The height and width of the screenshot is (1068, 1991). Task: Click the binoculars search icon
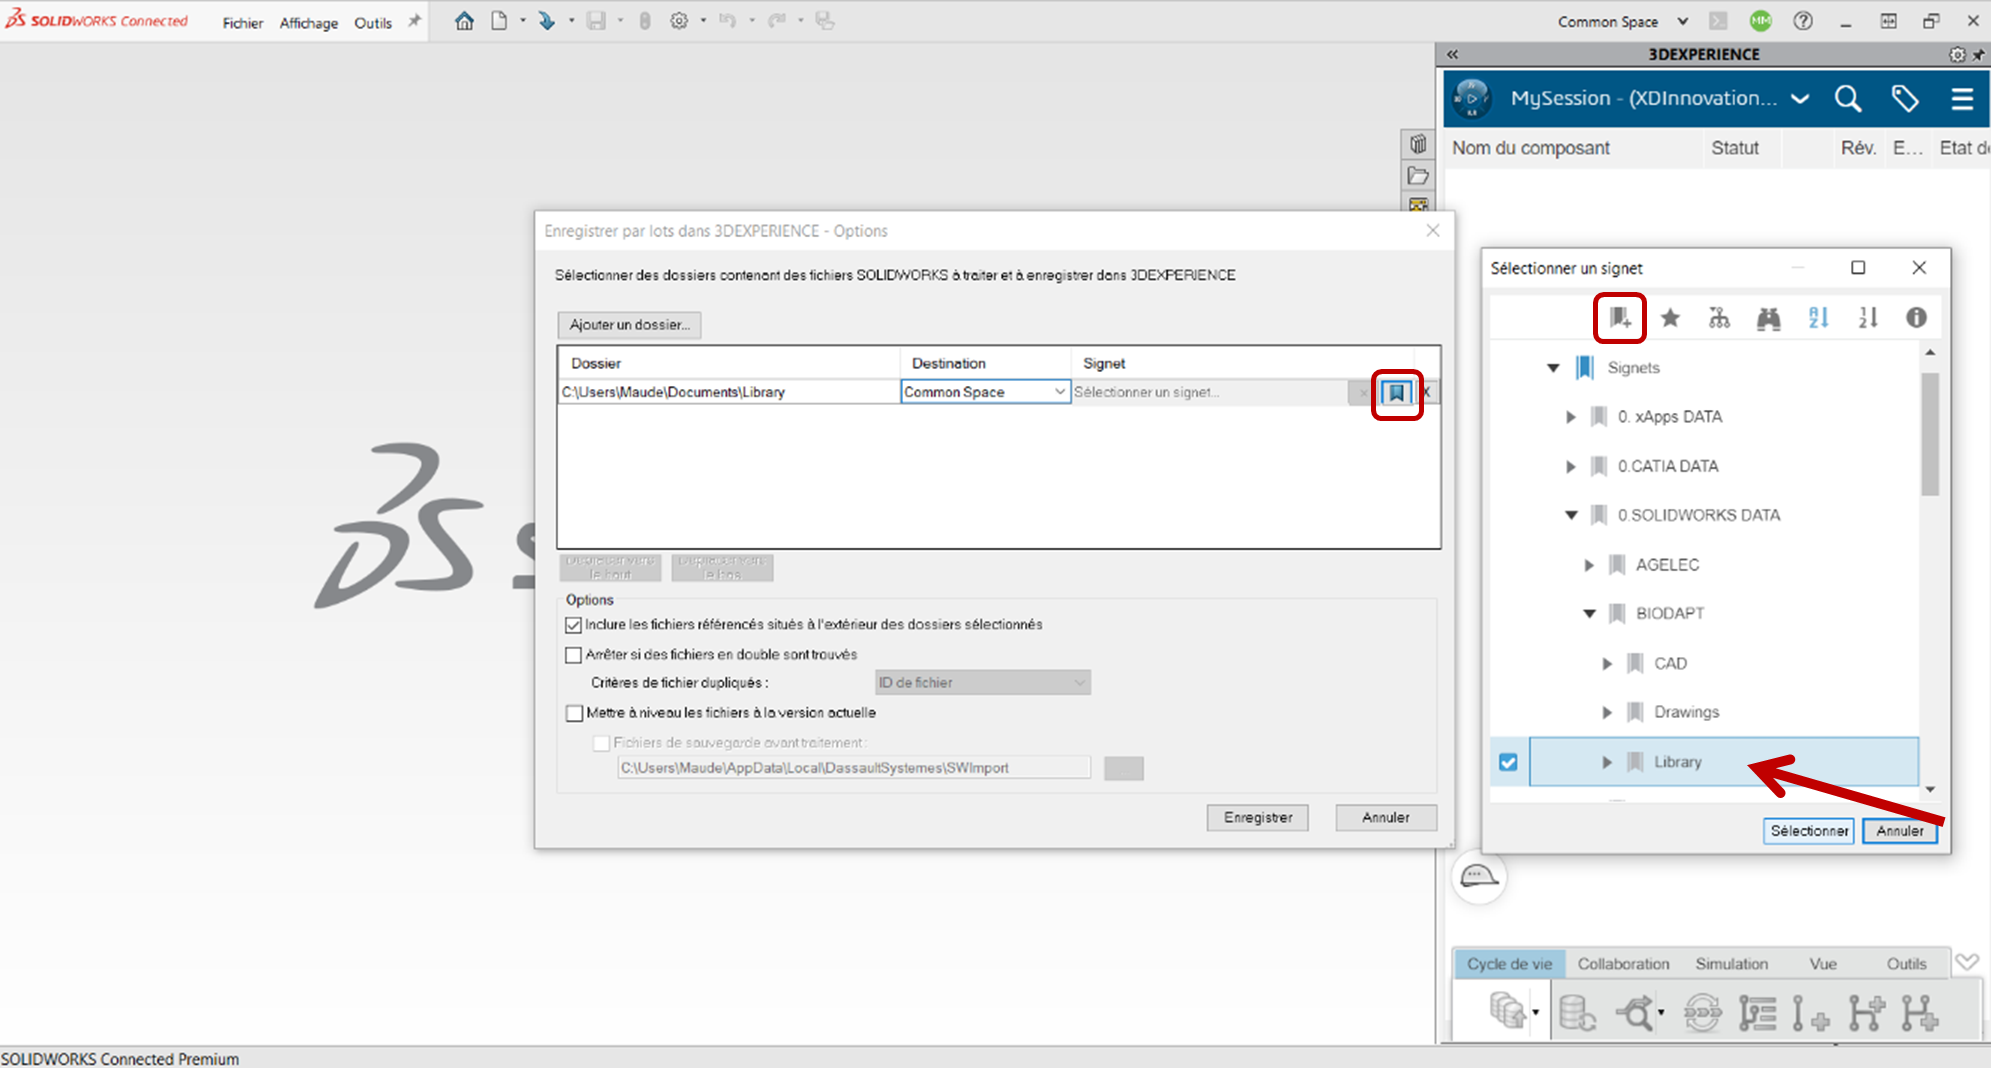(1768, 318)
